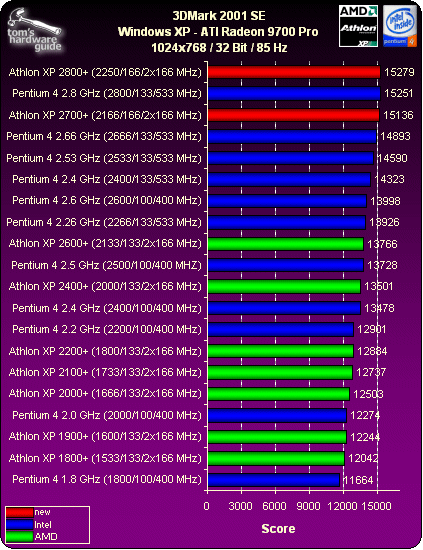
Task: Click the Pentium 4 2.4 GHz (2400/100/400 MHz) label
Action: (107, 308)
